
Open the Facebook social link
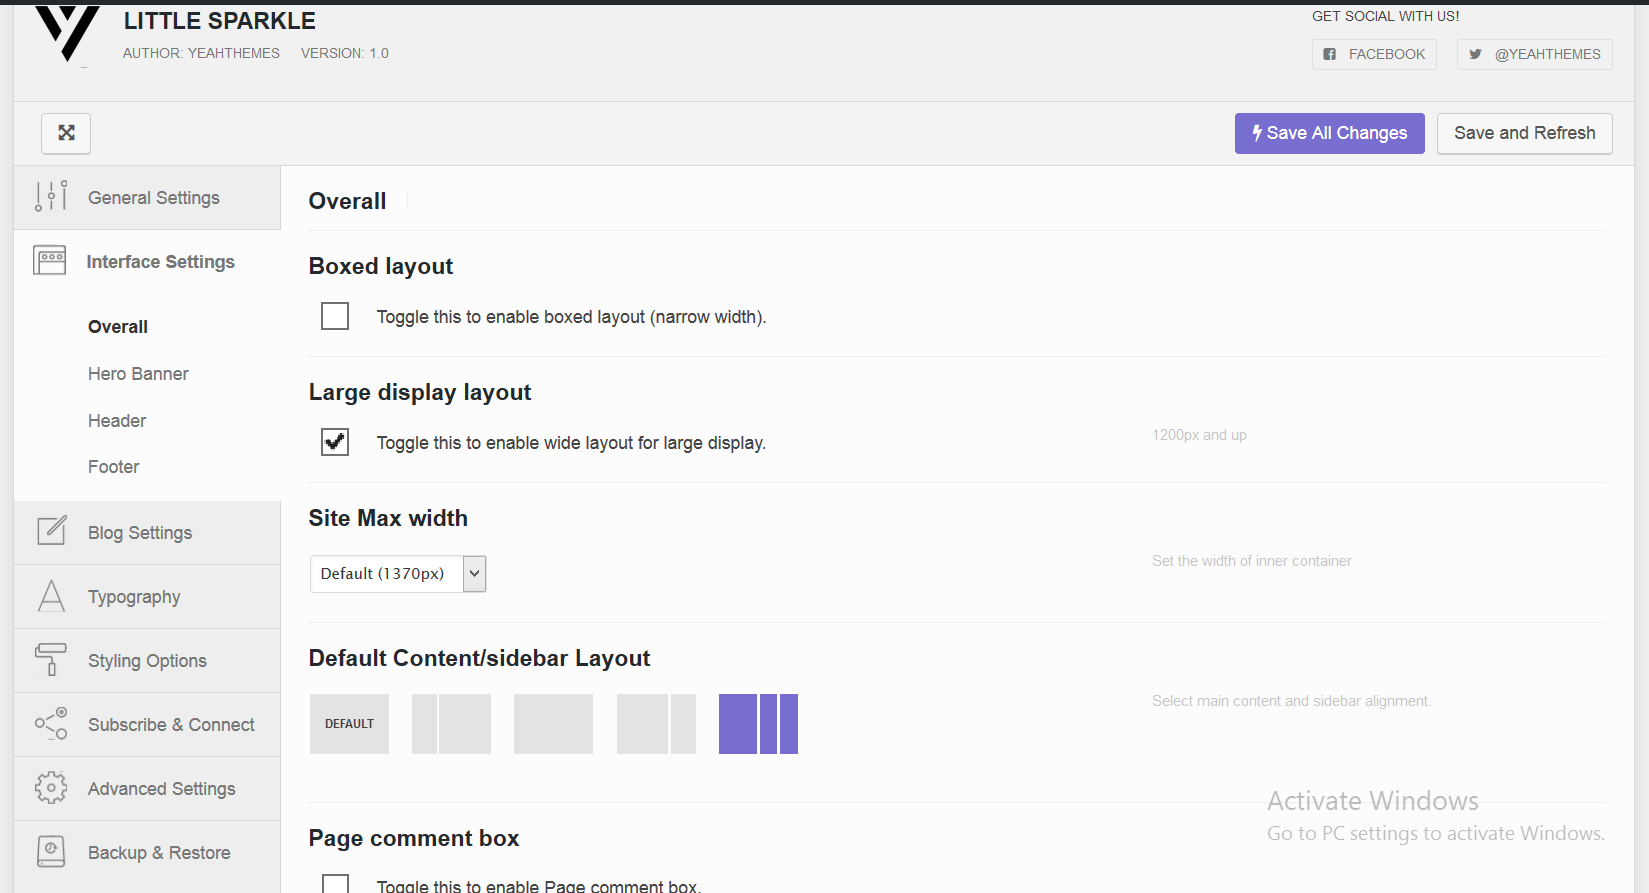1374,54
